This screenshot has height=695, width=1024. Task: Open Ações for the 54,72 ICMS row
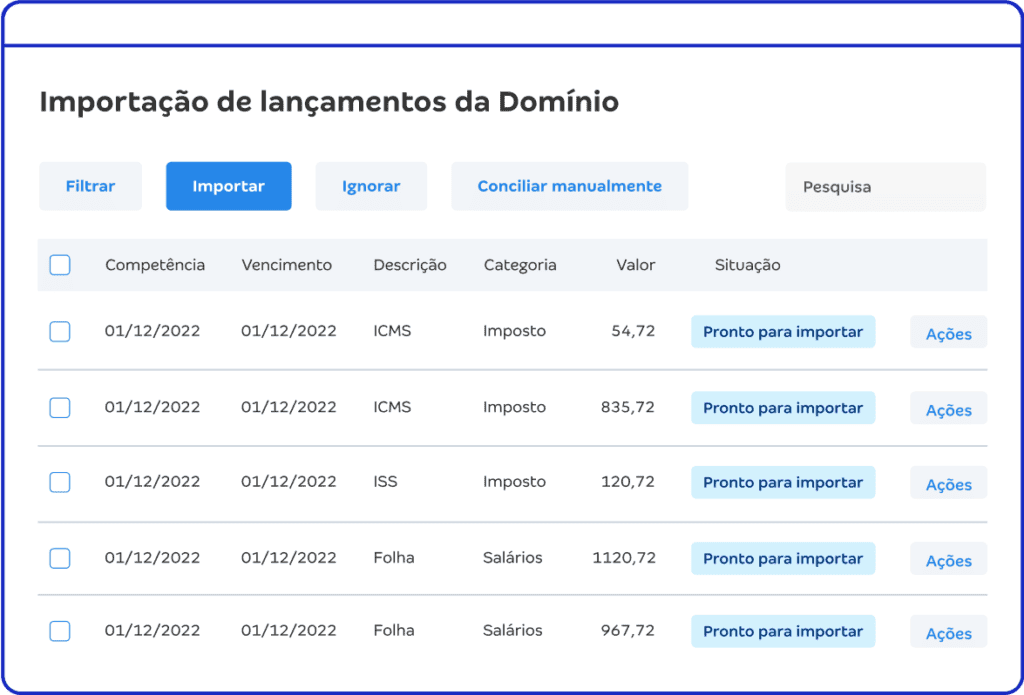click(x=948, y=332)
